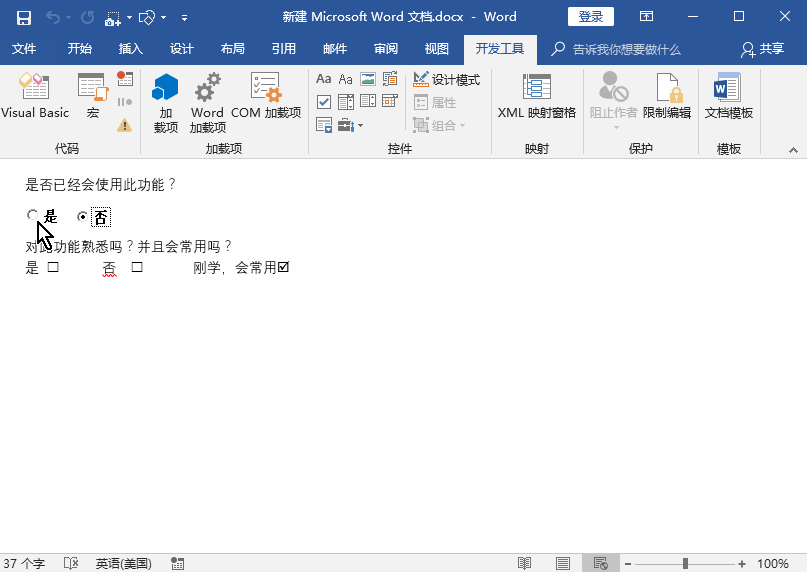Check the box next to 否
Image resolution: width=807 pixels, height=572 pixels.
[x=137, y=268]
